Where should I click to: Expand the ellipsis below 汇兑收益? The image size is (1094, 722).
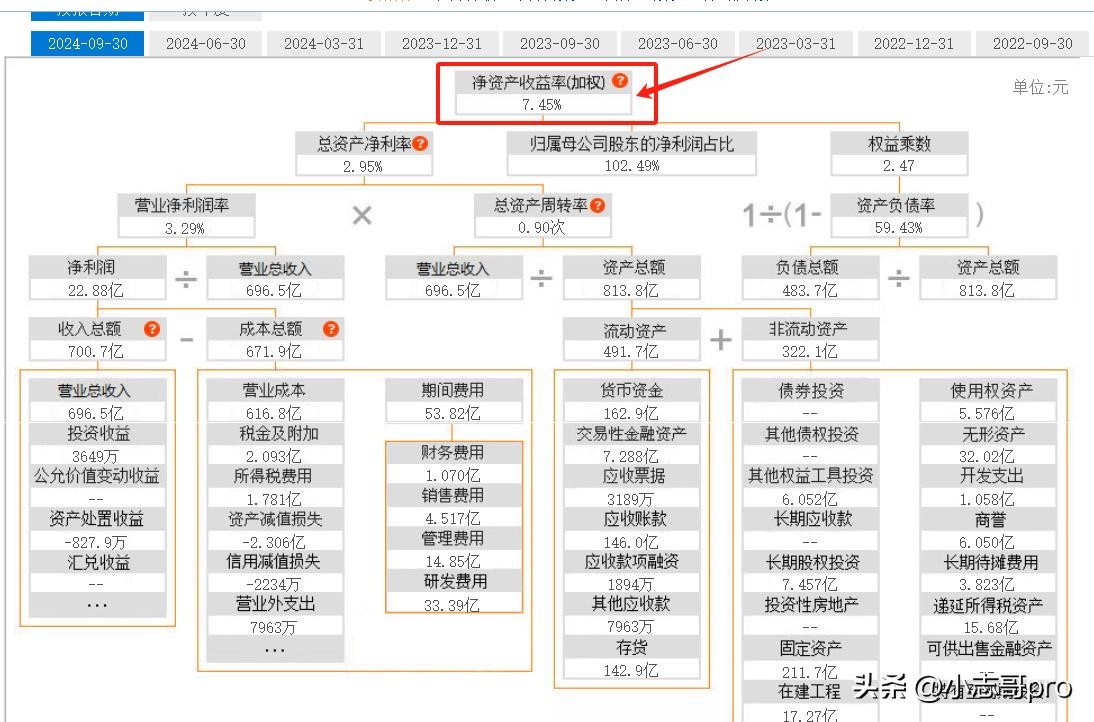pos(97,605)
